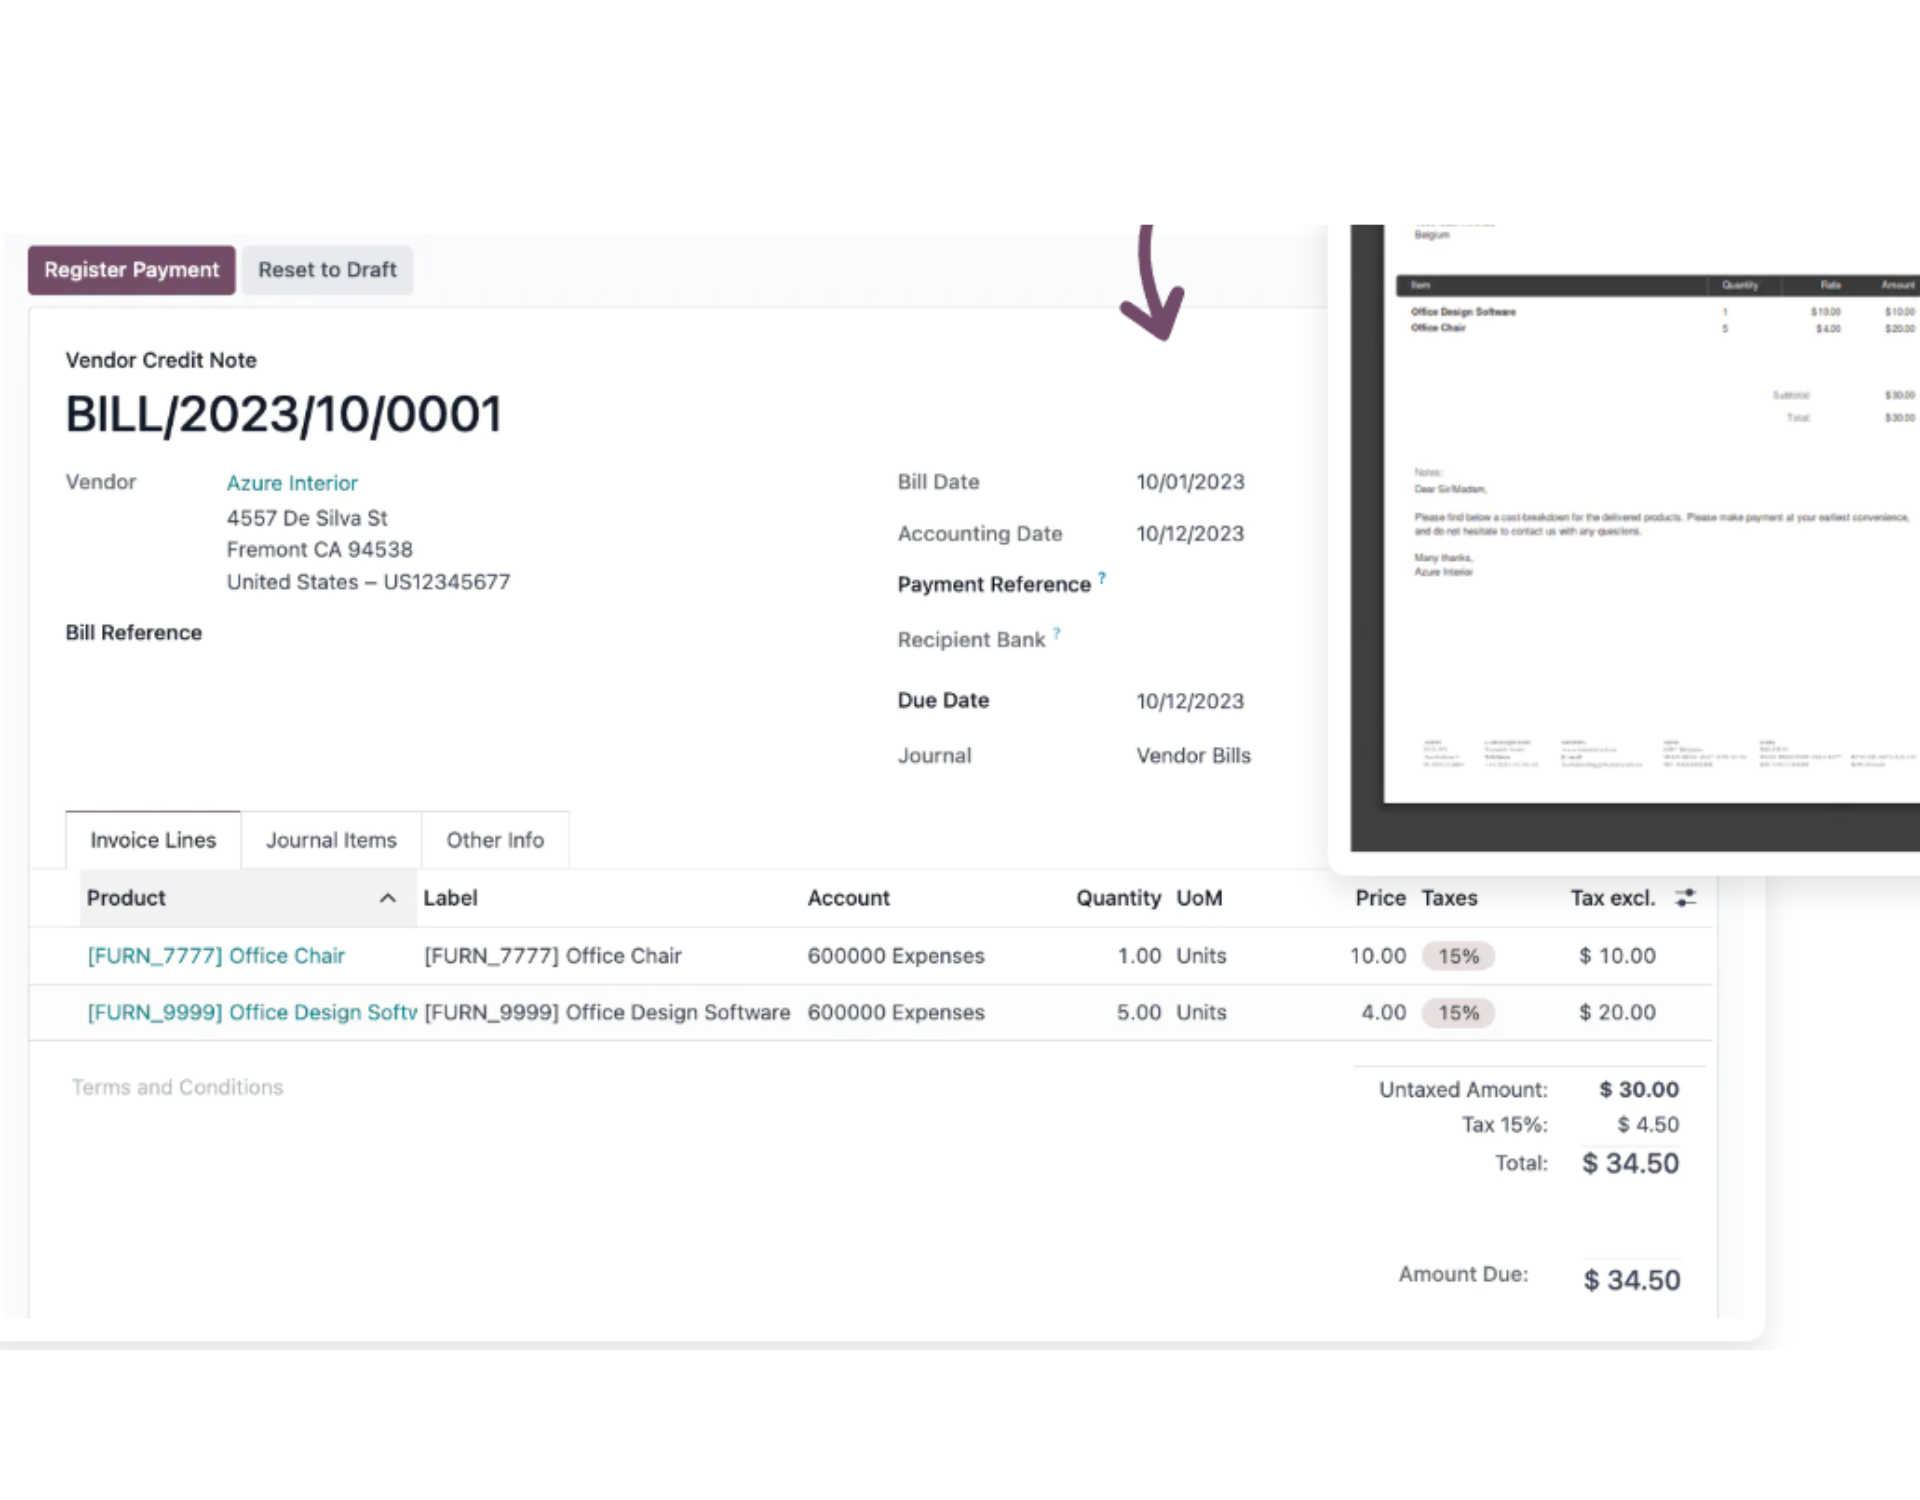Click the Due Date value field

click(1190, 701)
